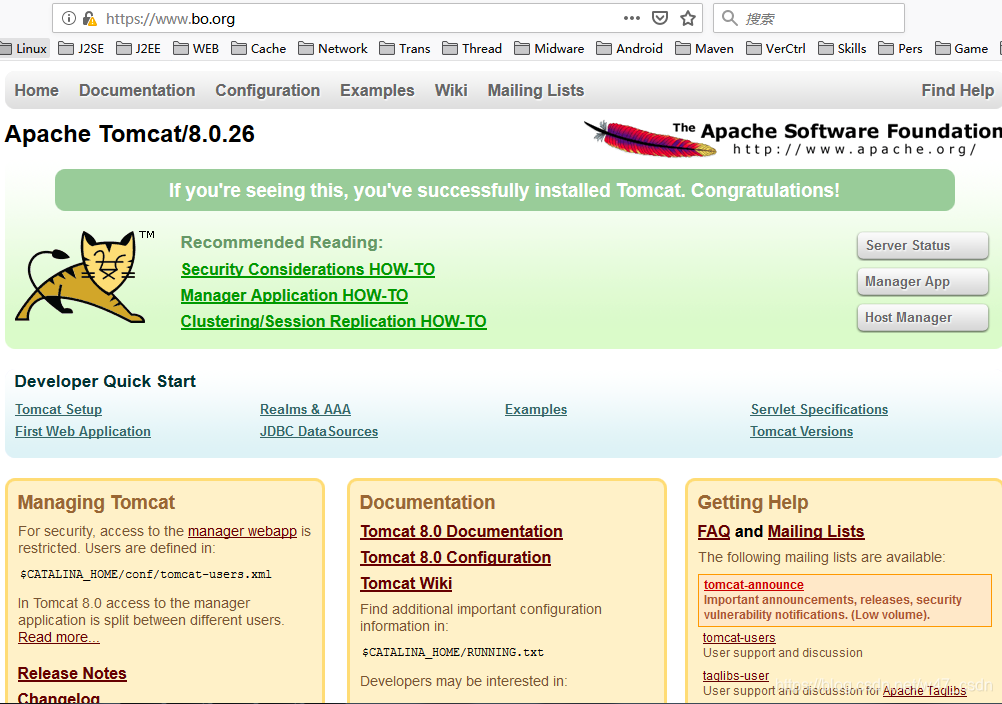The image size is (1002, 704).
Task: Open the tomcat-announce mailing list link
Action: pyautogui.click(x=754, y=585)
